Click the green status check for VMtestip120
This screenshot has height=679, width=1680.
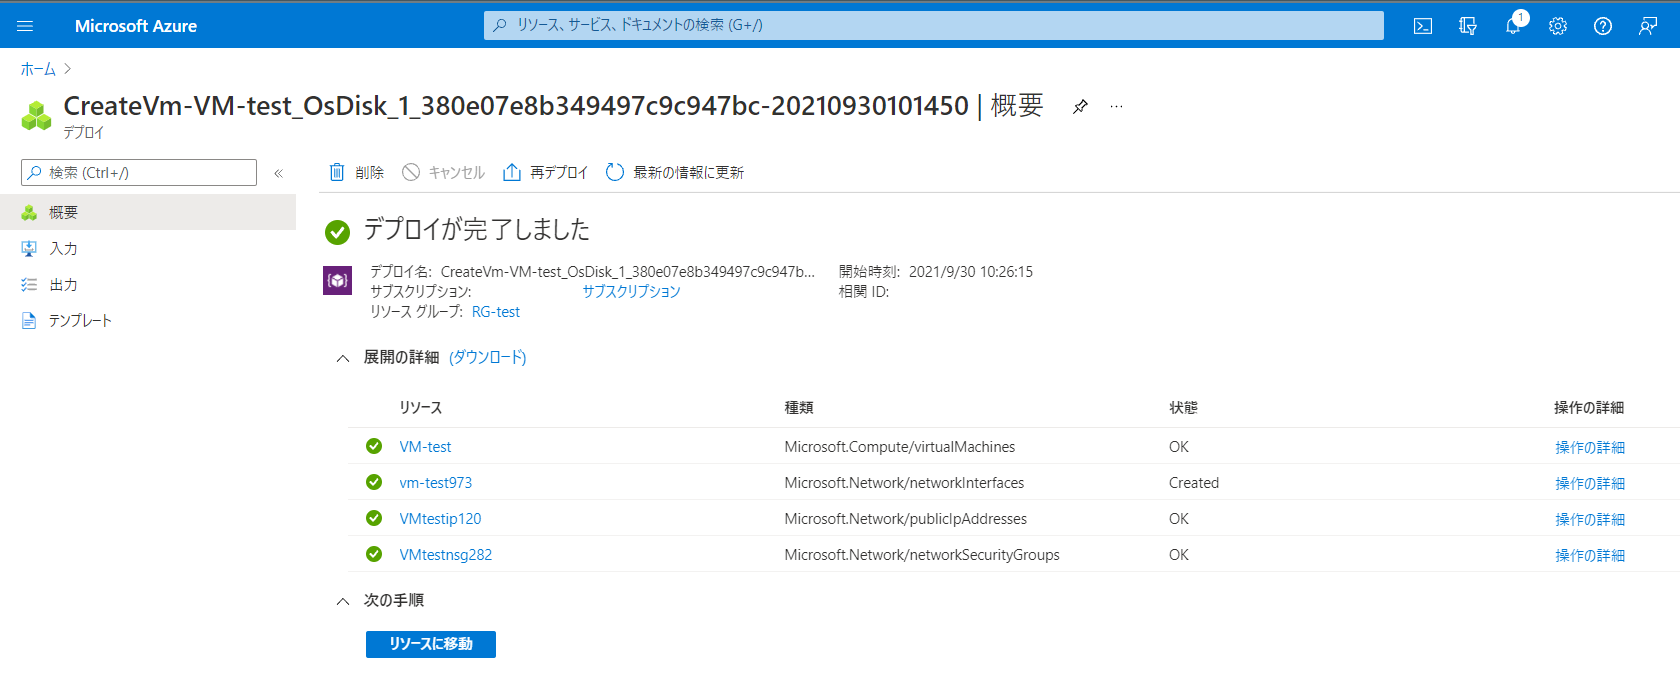374,518
